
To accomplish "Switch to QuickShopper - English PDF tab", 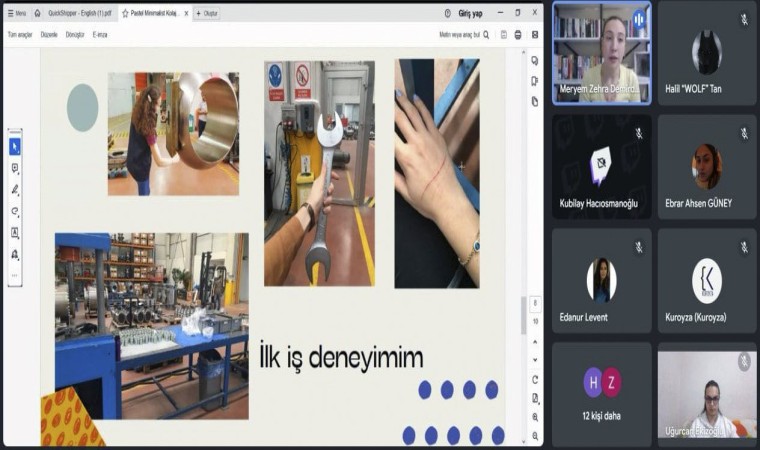I will pyautogui.click(x=79, y=13).
